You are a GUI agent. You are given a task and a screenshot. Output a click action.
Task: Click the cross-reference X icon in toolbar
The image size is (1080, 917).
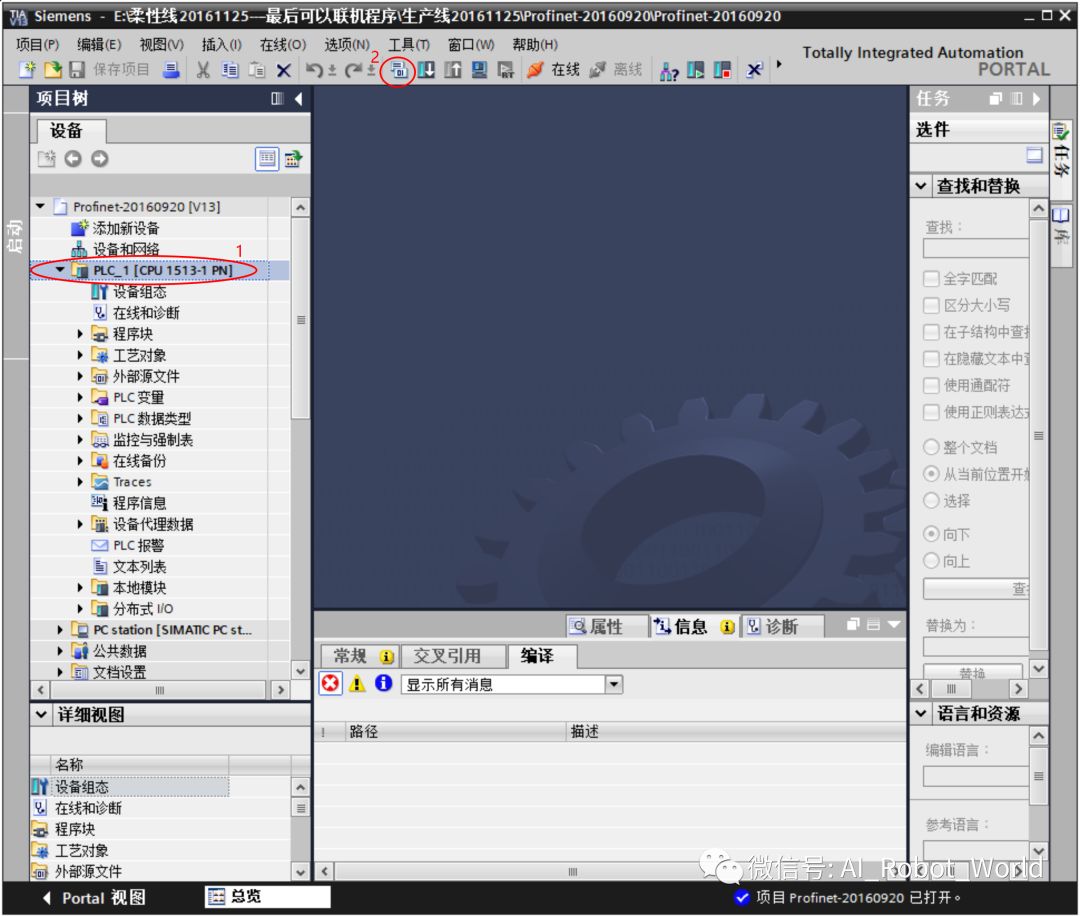754,70
